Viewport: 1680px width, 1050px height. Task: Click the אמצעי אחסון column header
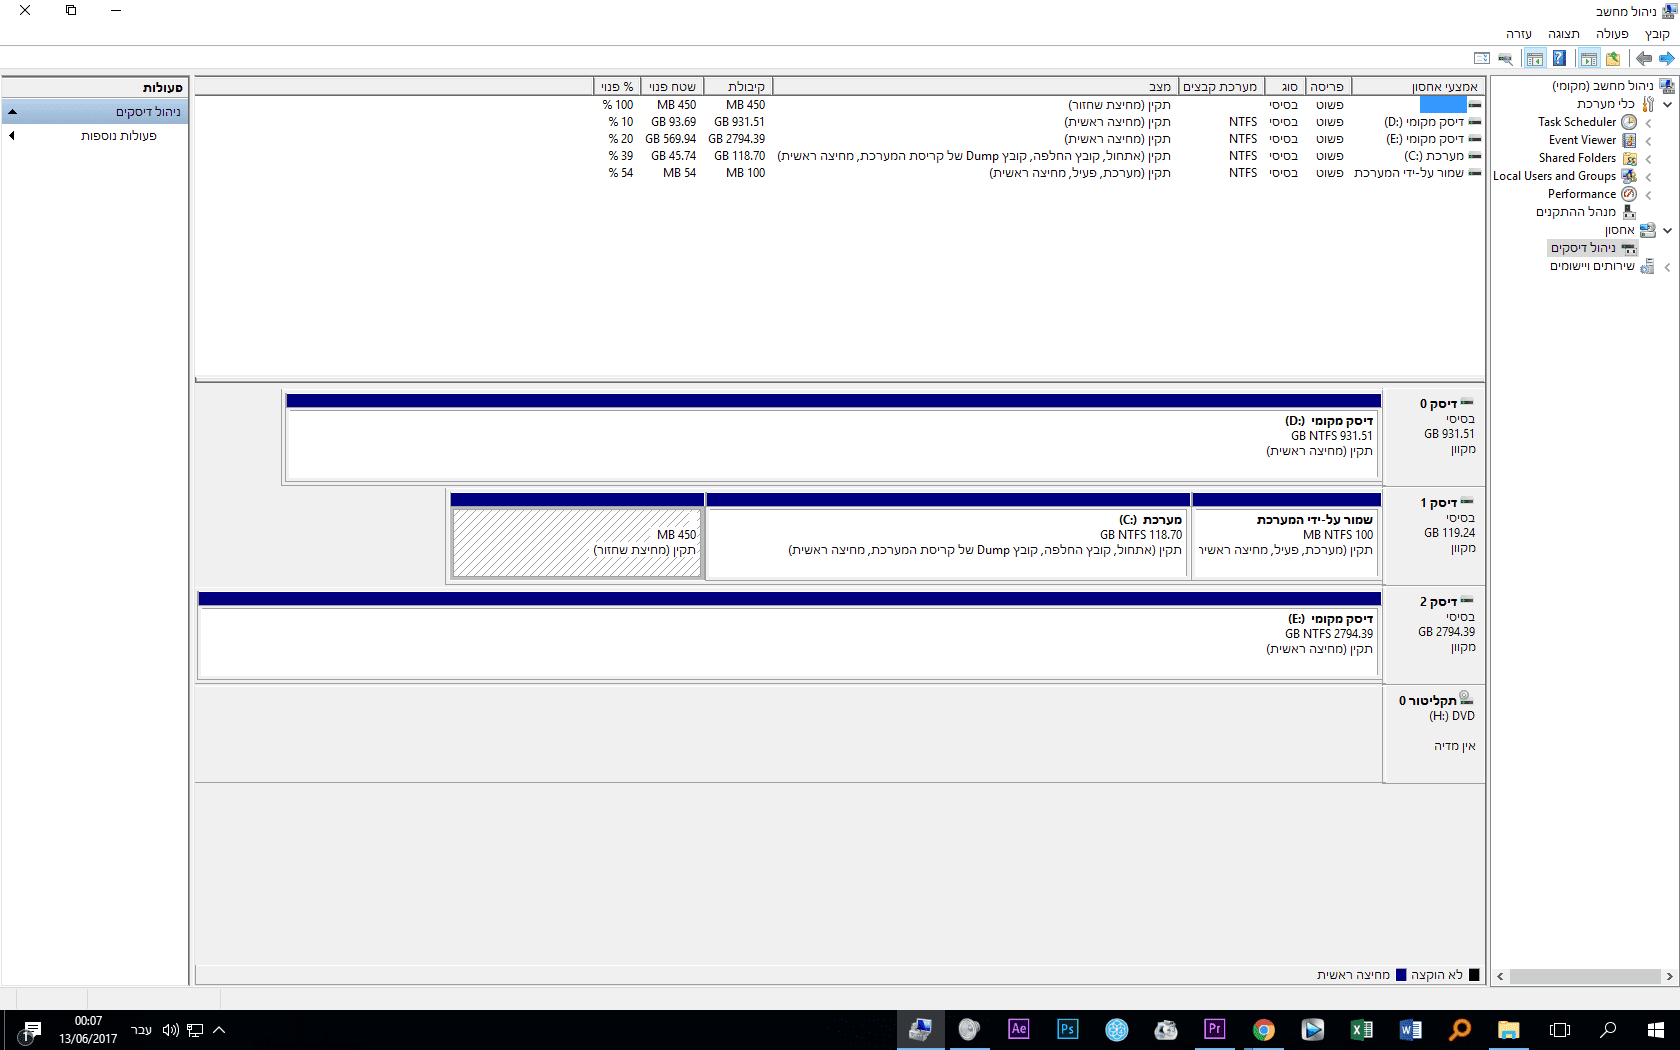point(1418,87)
